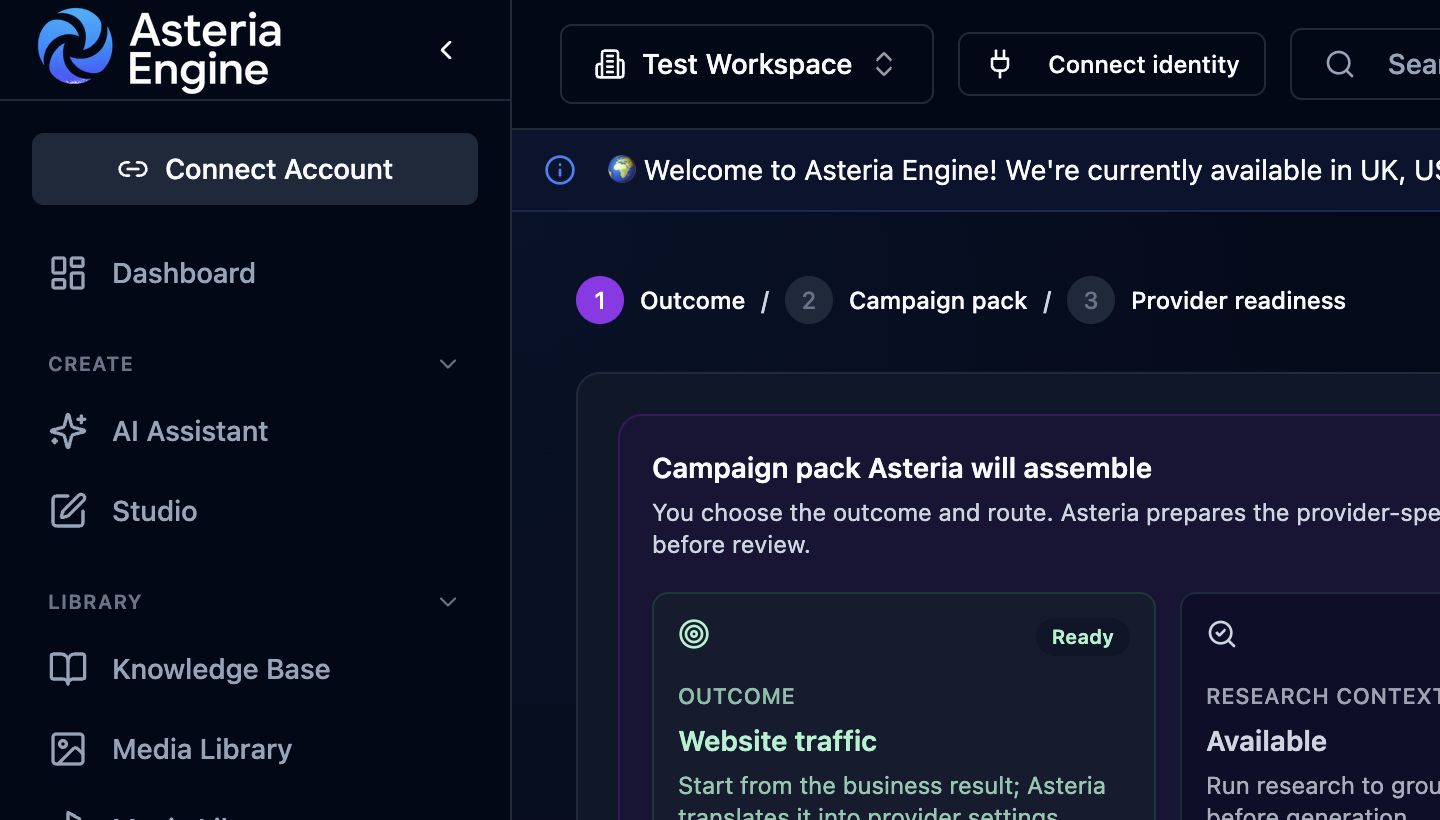Click the Available research context text
Viewport: 1440px width, 820px height.
point(1267,741)
